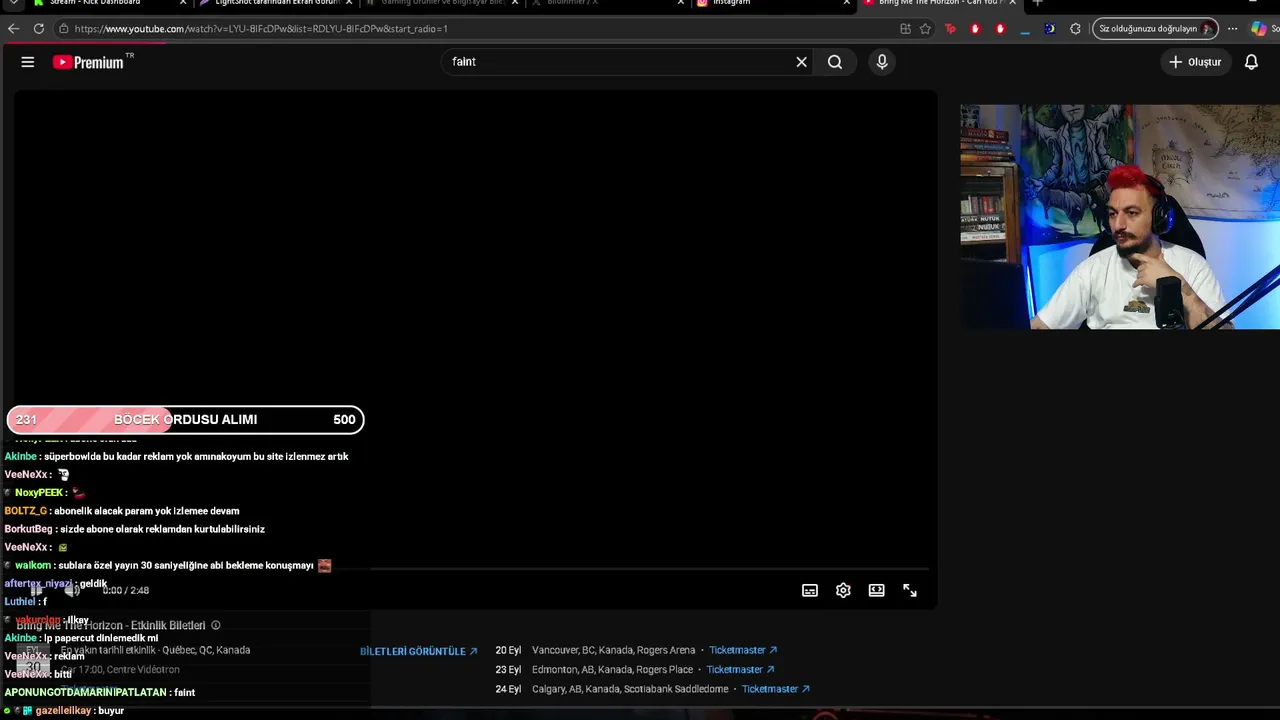Viewport: 1280px width, 720px height.
Task: Open browser extensions puzzle icon
Action: [1075, 29]
